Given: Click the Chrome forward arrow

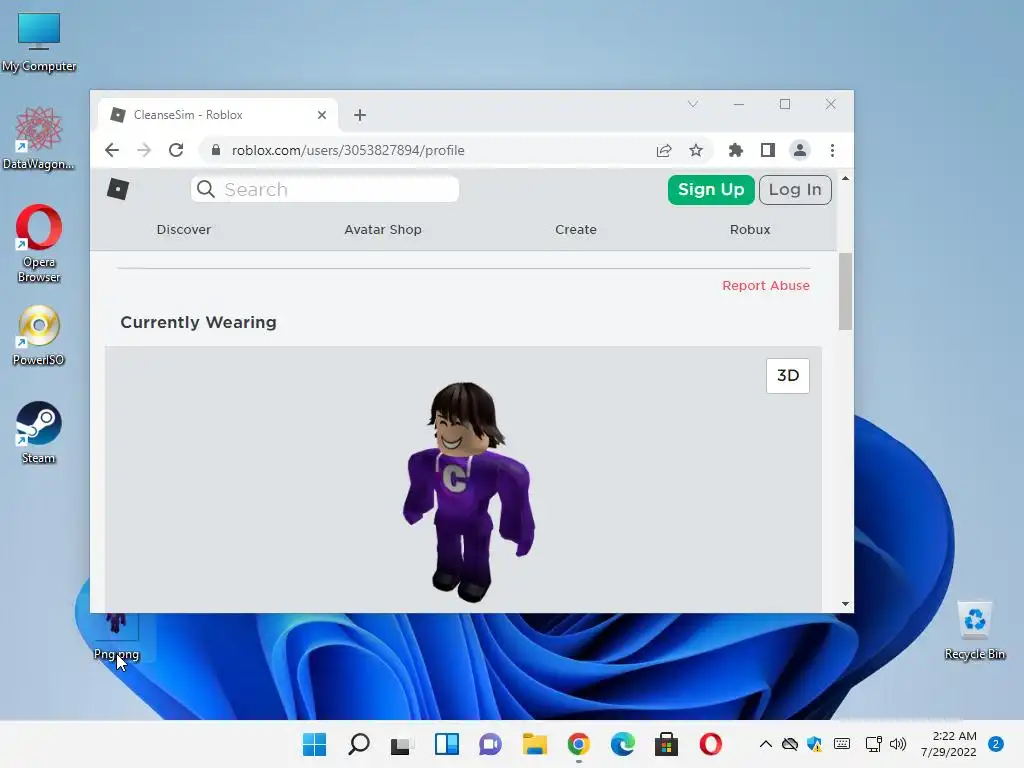Looking at the screenshot, I should tap(144, 150).
